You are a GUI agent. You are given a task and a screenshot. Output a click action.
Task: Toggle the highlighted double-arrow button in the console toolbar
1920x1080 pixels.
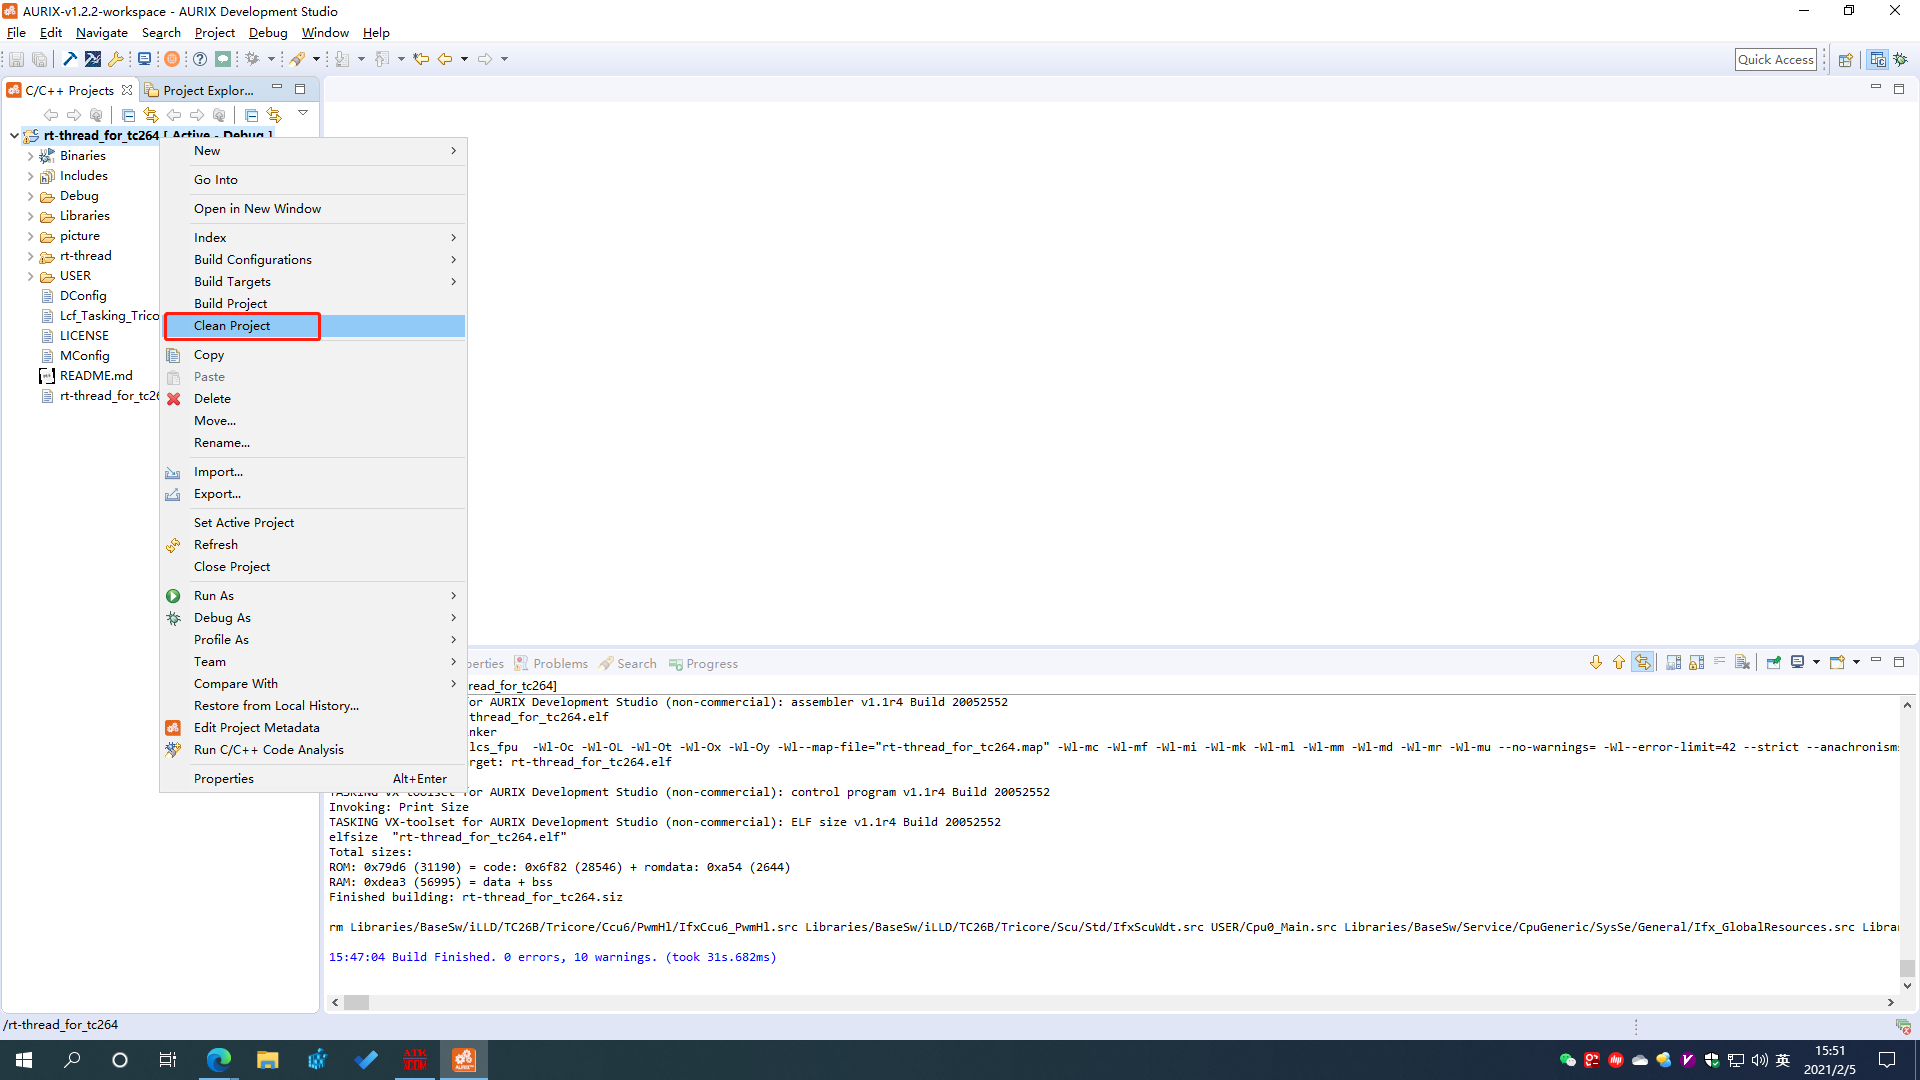pyautogui.click(x=1643, y=662)
